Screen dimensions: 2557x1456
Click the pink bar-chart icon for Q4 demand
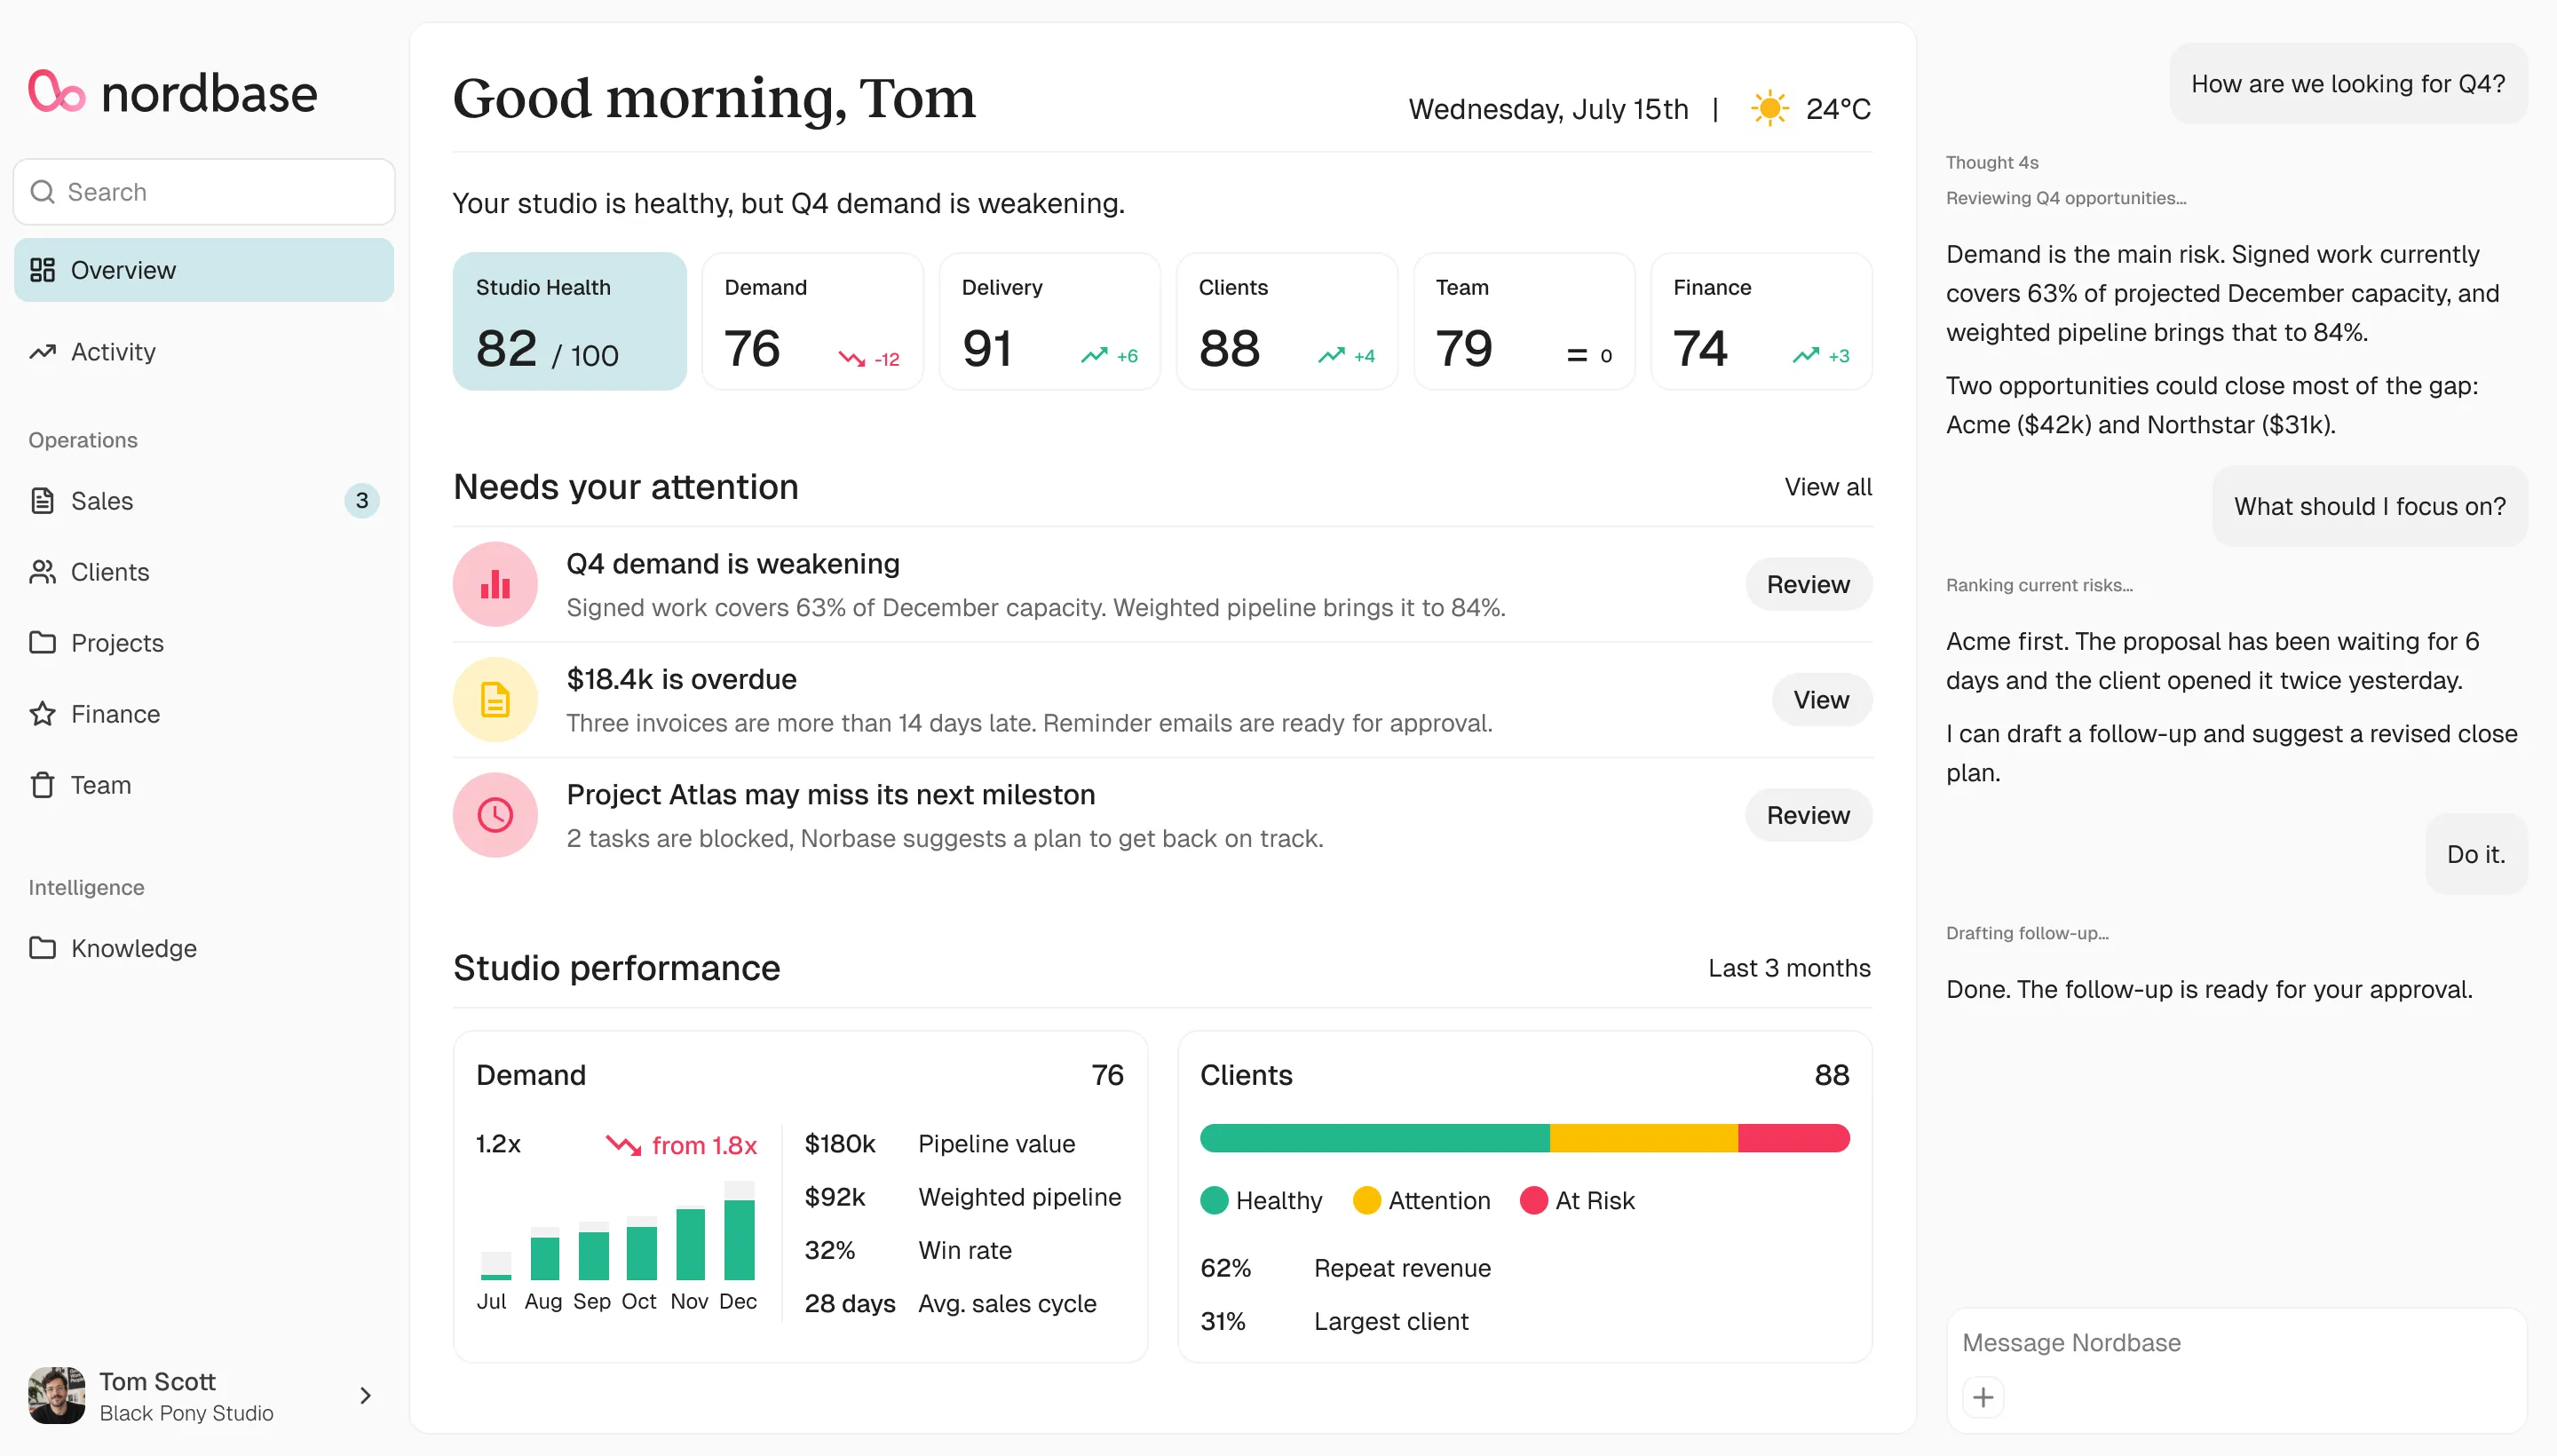click(495, 584)
